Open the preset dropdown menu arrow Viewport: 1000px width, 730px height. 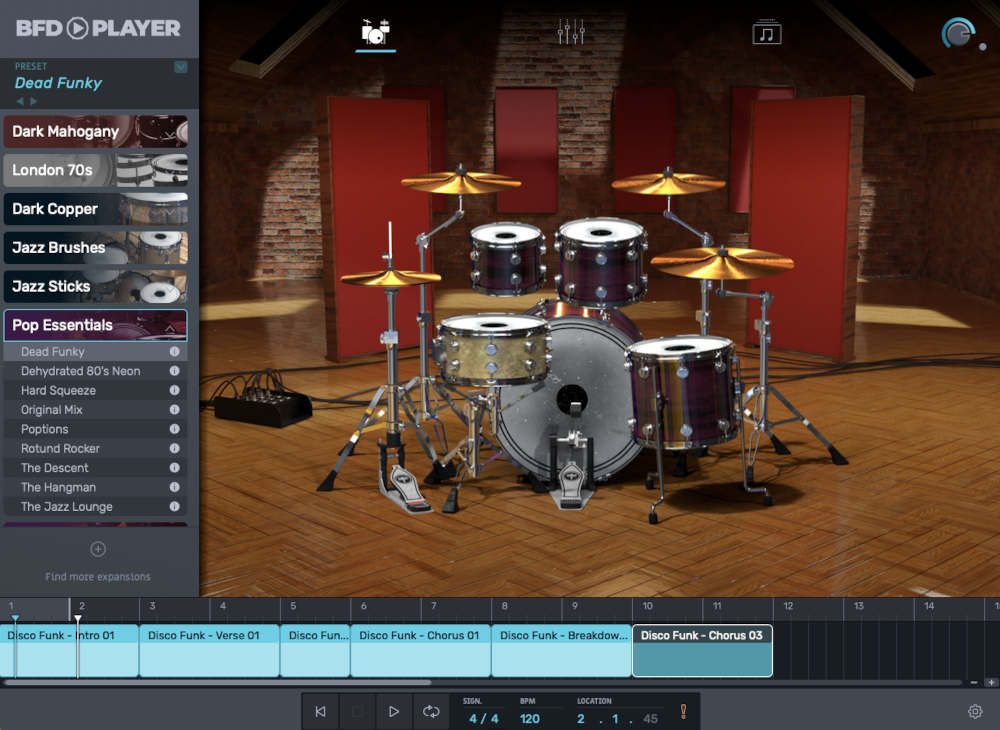tap(180, 67)
